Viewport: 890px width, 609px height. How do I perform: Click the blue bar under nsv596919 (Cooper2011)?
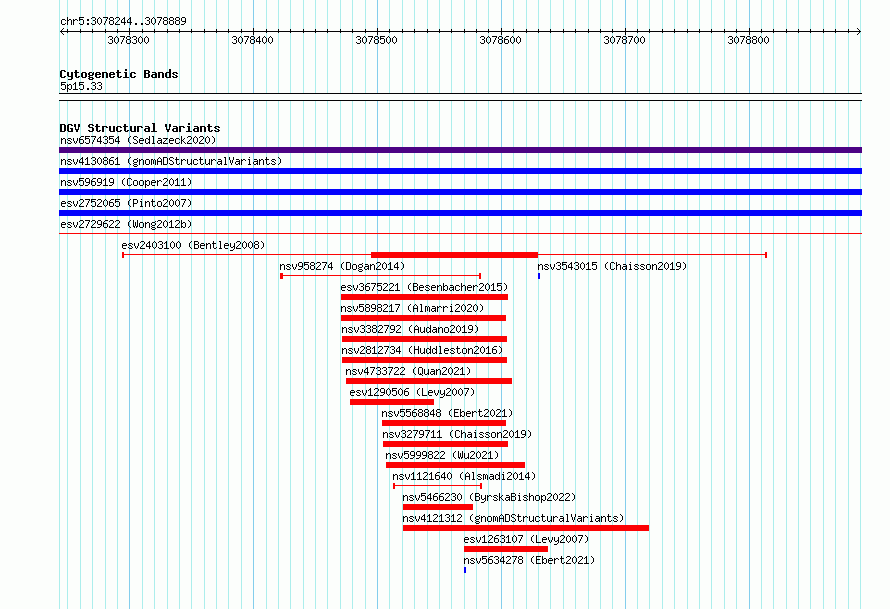[460, 192]
